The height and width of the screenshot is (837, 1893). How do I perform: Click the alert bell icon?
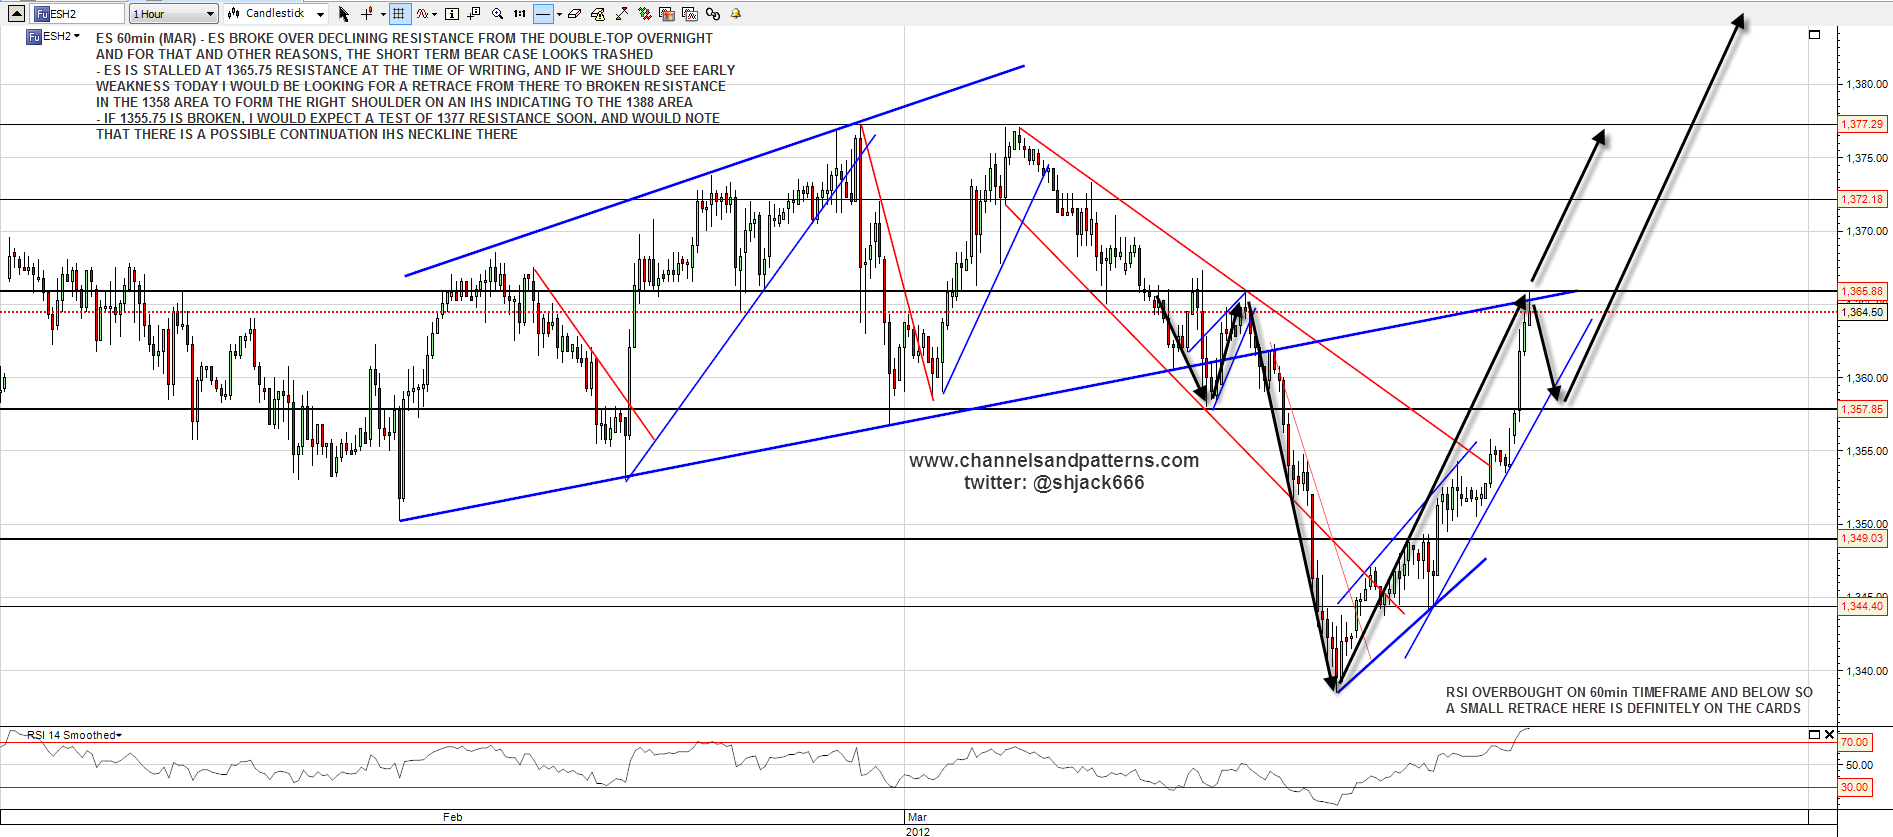point(736,14)
